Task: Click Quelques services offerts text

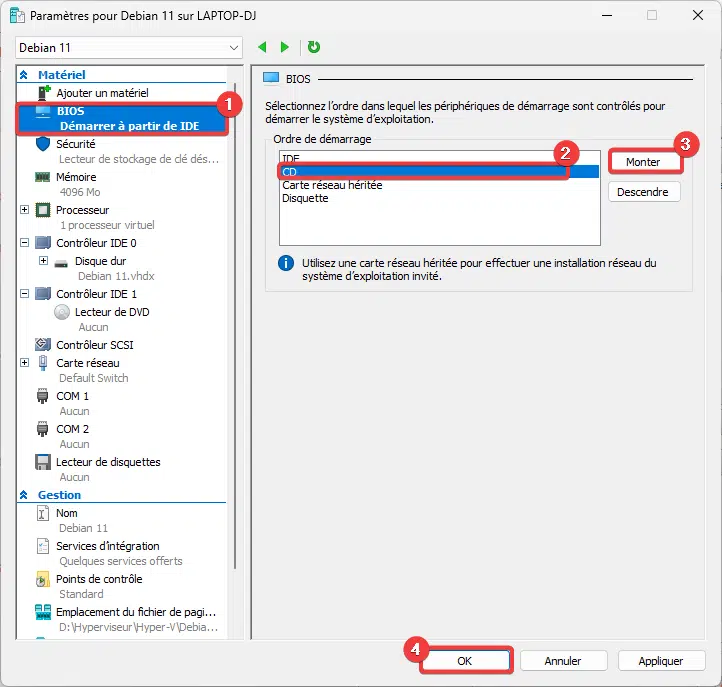Action: pyautogui.click(x=121, y=561)
